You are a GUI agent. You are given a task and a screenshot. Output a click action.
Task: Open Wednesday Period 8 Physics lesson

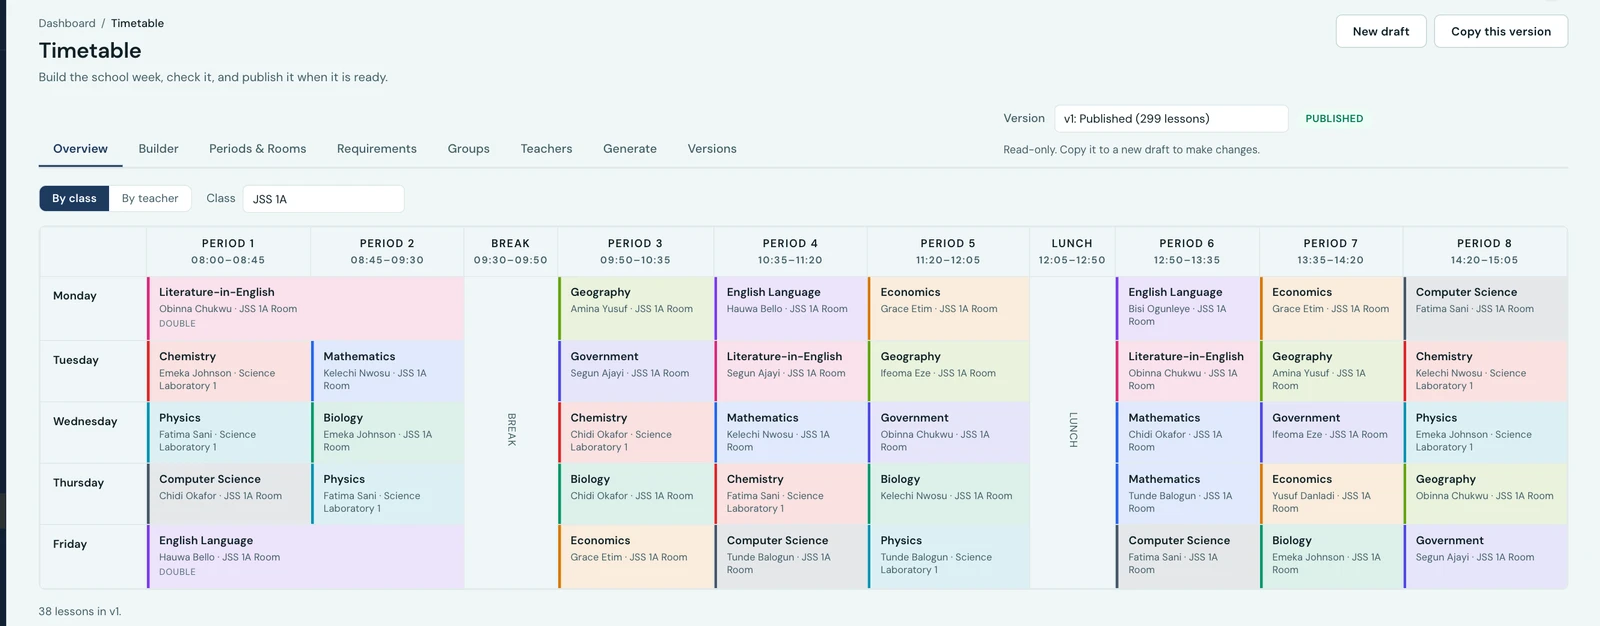pos(1486,432)
